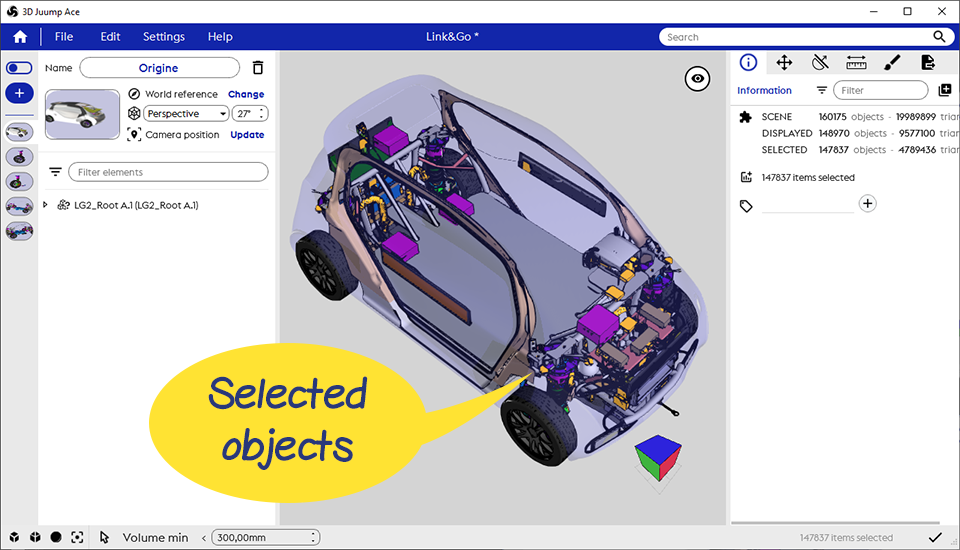Click the add collection icon beside Filter
Viewport: 960px width, 550px height.
tap(945, 90)
